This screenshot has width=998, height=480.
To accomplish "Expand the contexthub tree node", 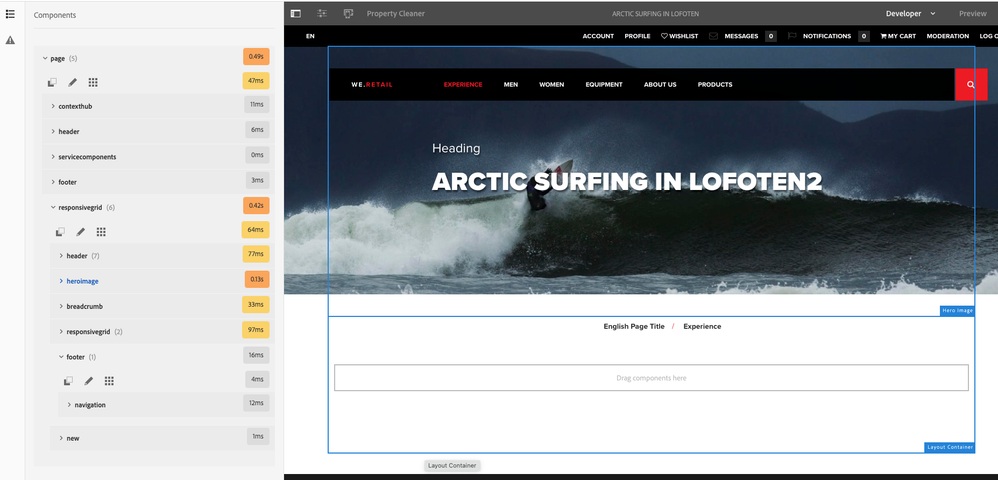I will pos(53,106).
